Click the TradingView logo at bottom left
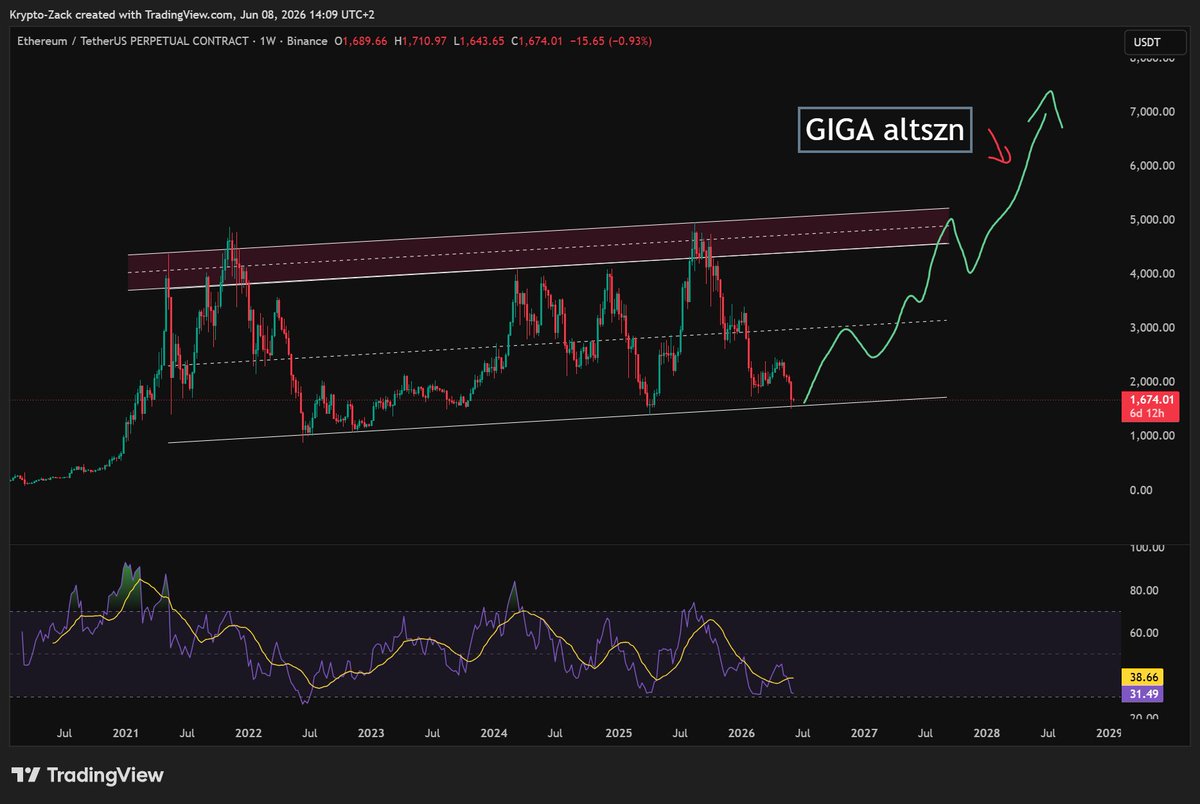The width and height of the screenshot is (1200, 804). [x=87, y=775]
